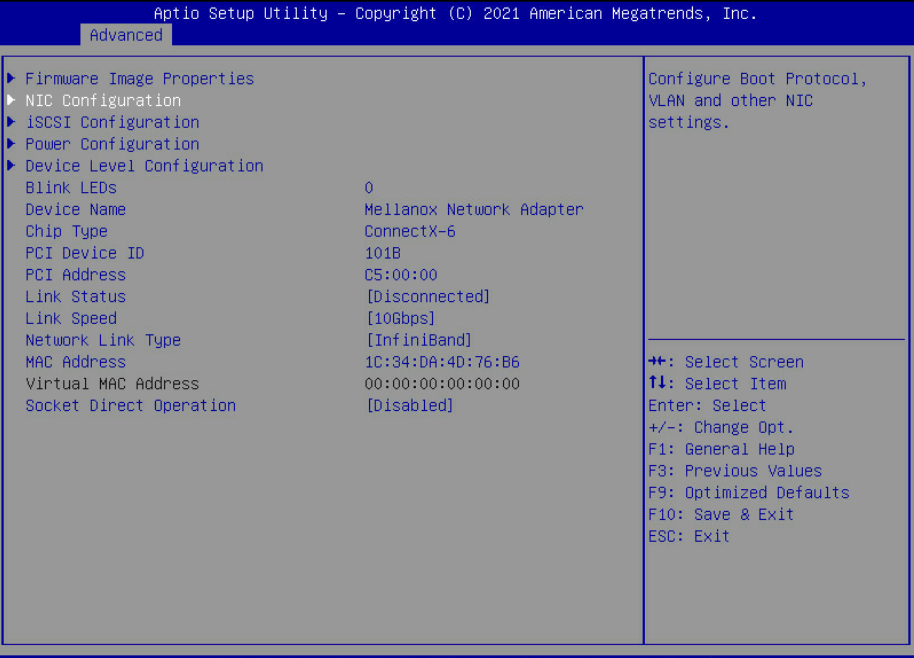Image resolution: width=914 pixels, height=658 pixels.
Task: Enter the iSCSI Configuration submenu
Action: (112, 122)
